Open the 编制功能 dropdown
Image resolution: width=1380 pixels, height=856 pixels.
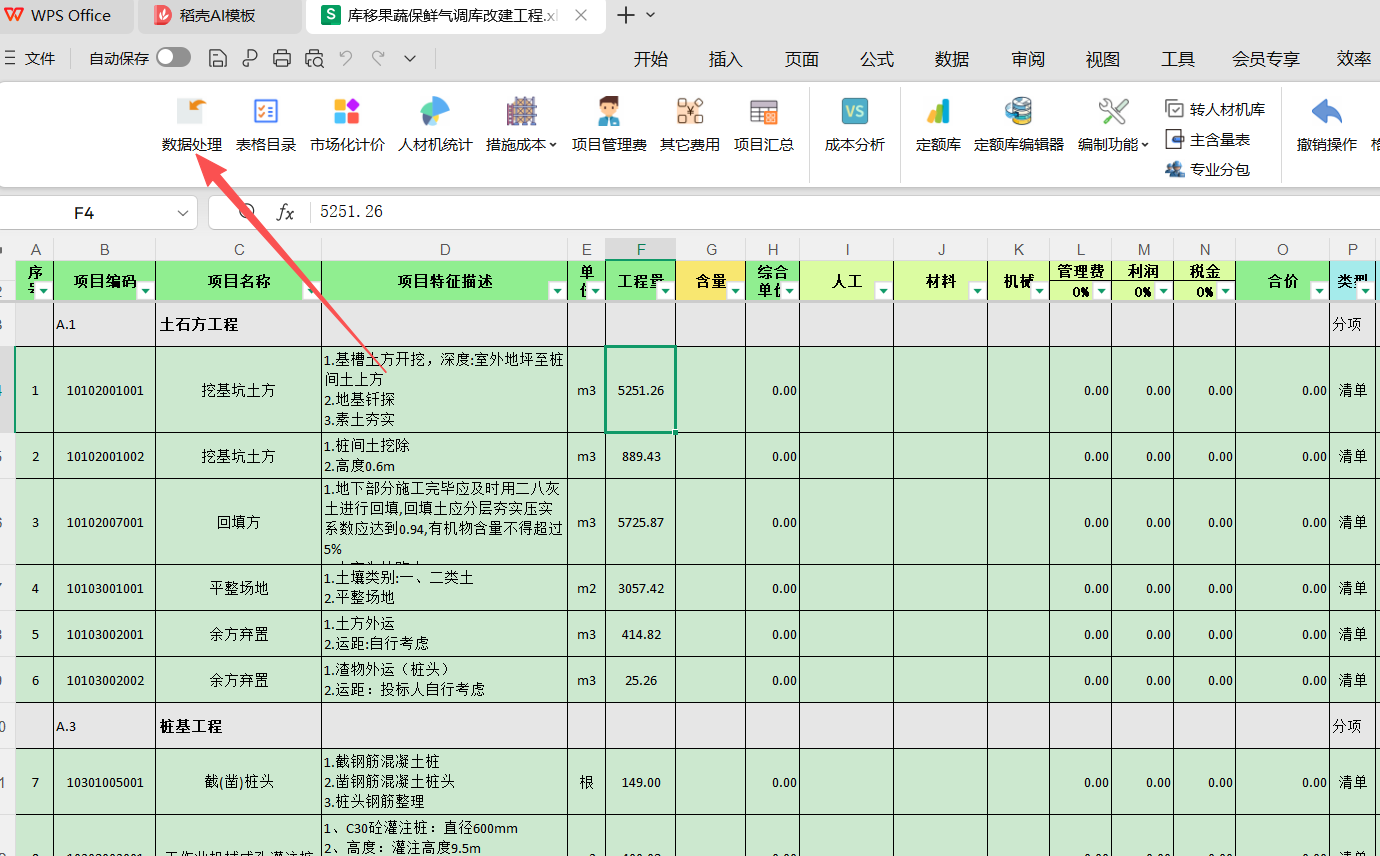1113,125
